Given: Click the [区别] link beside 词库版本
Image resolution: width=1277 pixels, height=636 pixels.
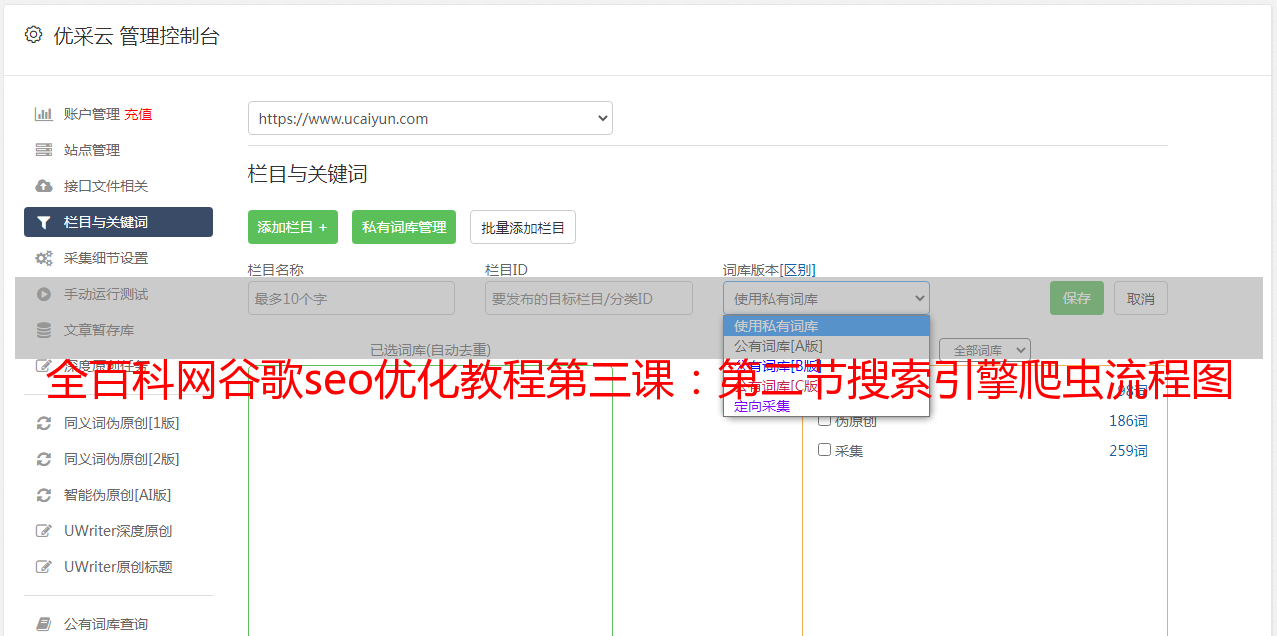Looking at the screenshot, I should tap(797, 270).
